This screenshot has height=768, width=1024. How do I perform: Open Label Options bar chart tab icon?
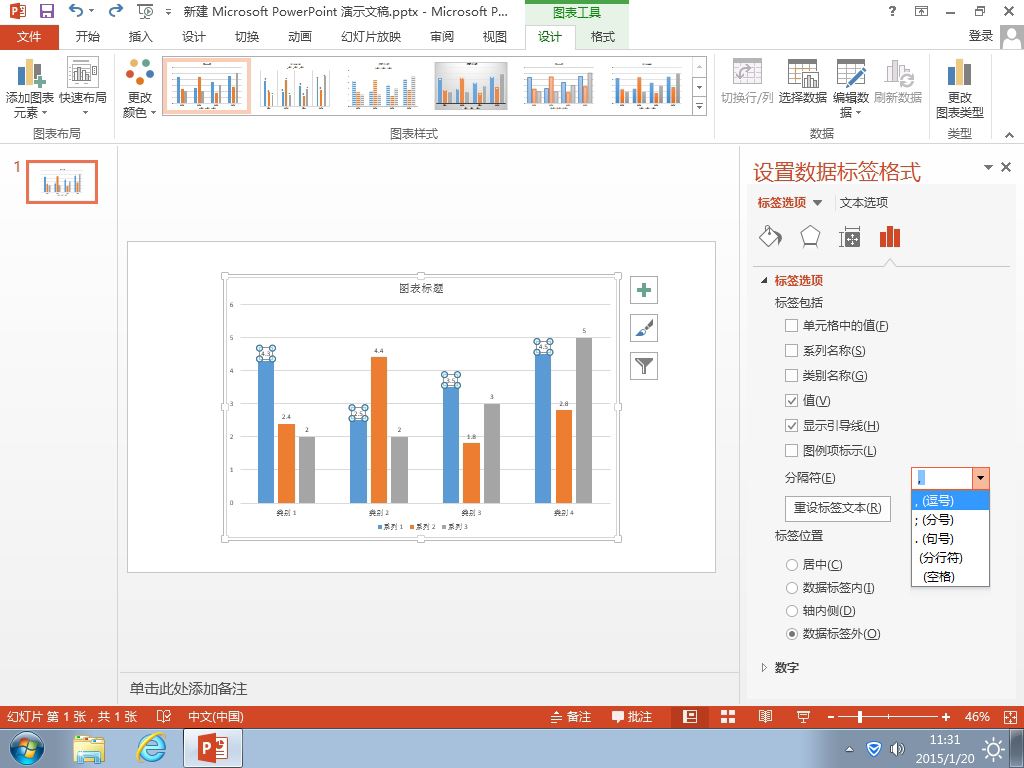(889, 236)
